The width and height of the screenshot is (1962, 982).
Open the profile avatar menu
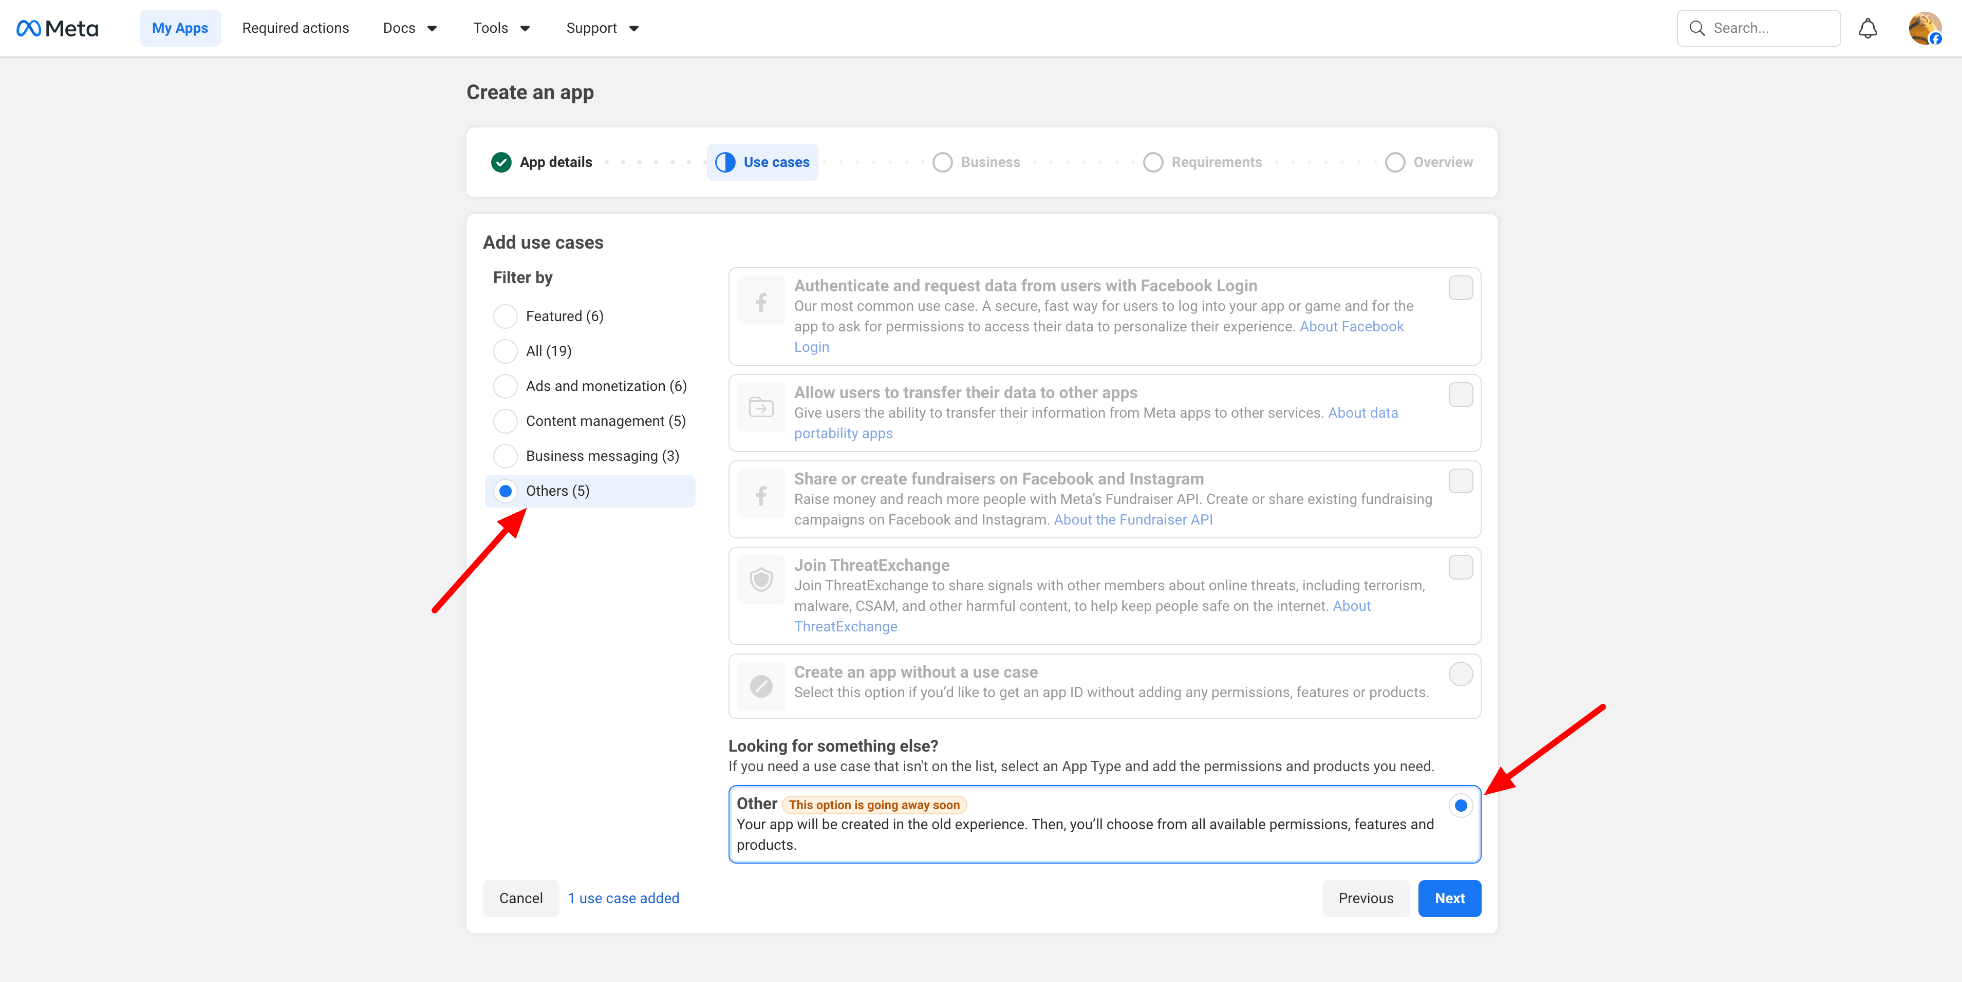1924,28
